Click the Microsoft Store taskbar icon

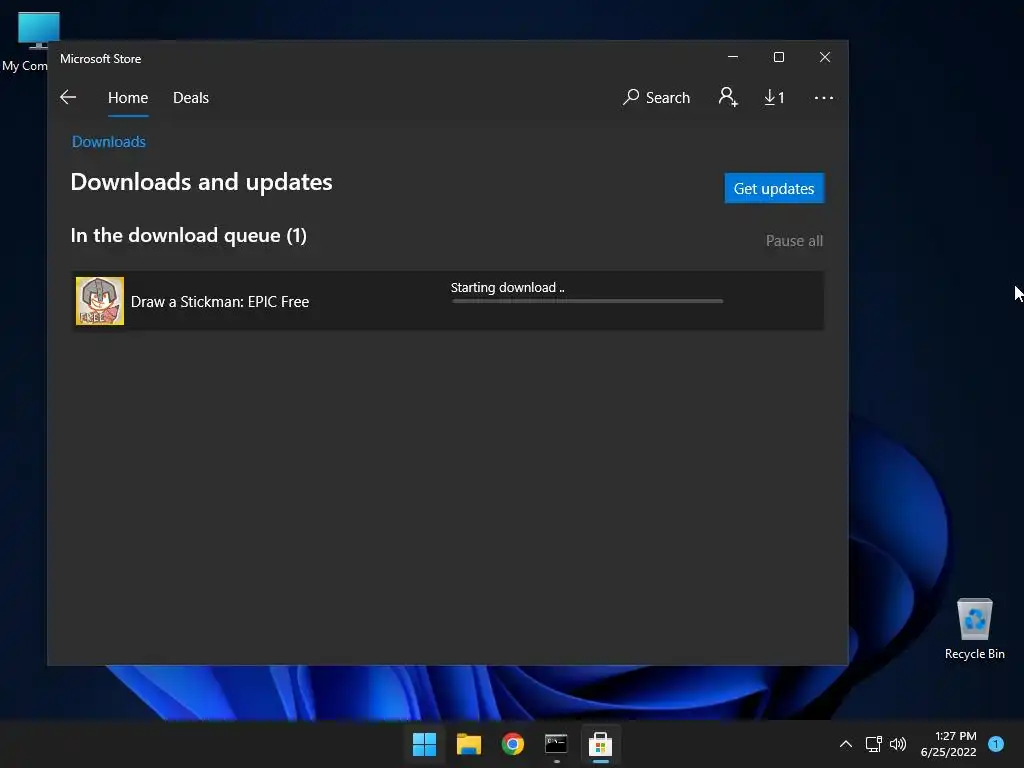[600, 744]
